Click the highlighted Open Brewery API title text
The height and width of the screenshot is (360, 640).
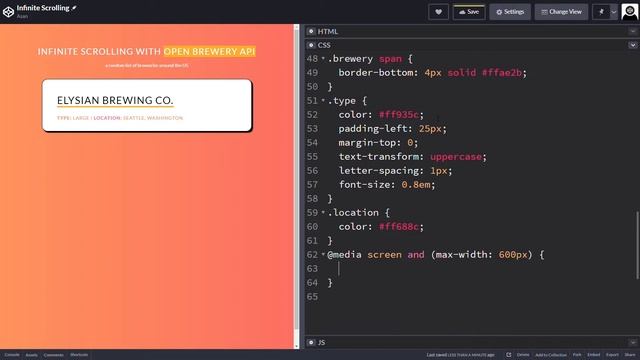tap(209, 51)
